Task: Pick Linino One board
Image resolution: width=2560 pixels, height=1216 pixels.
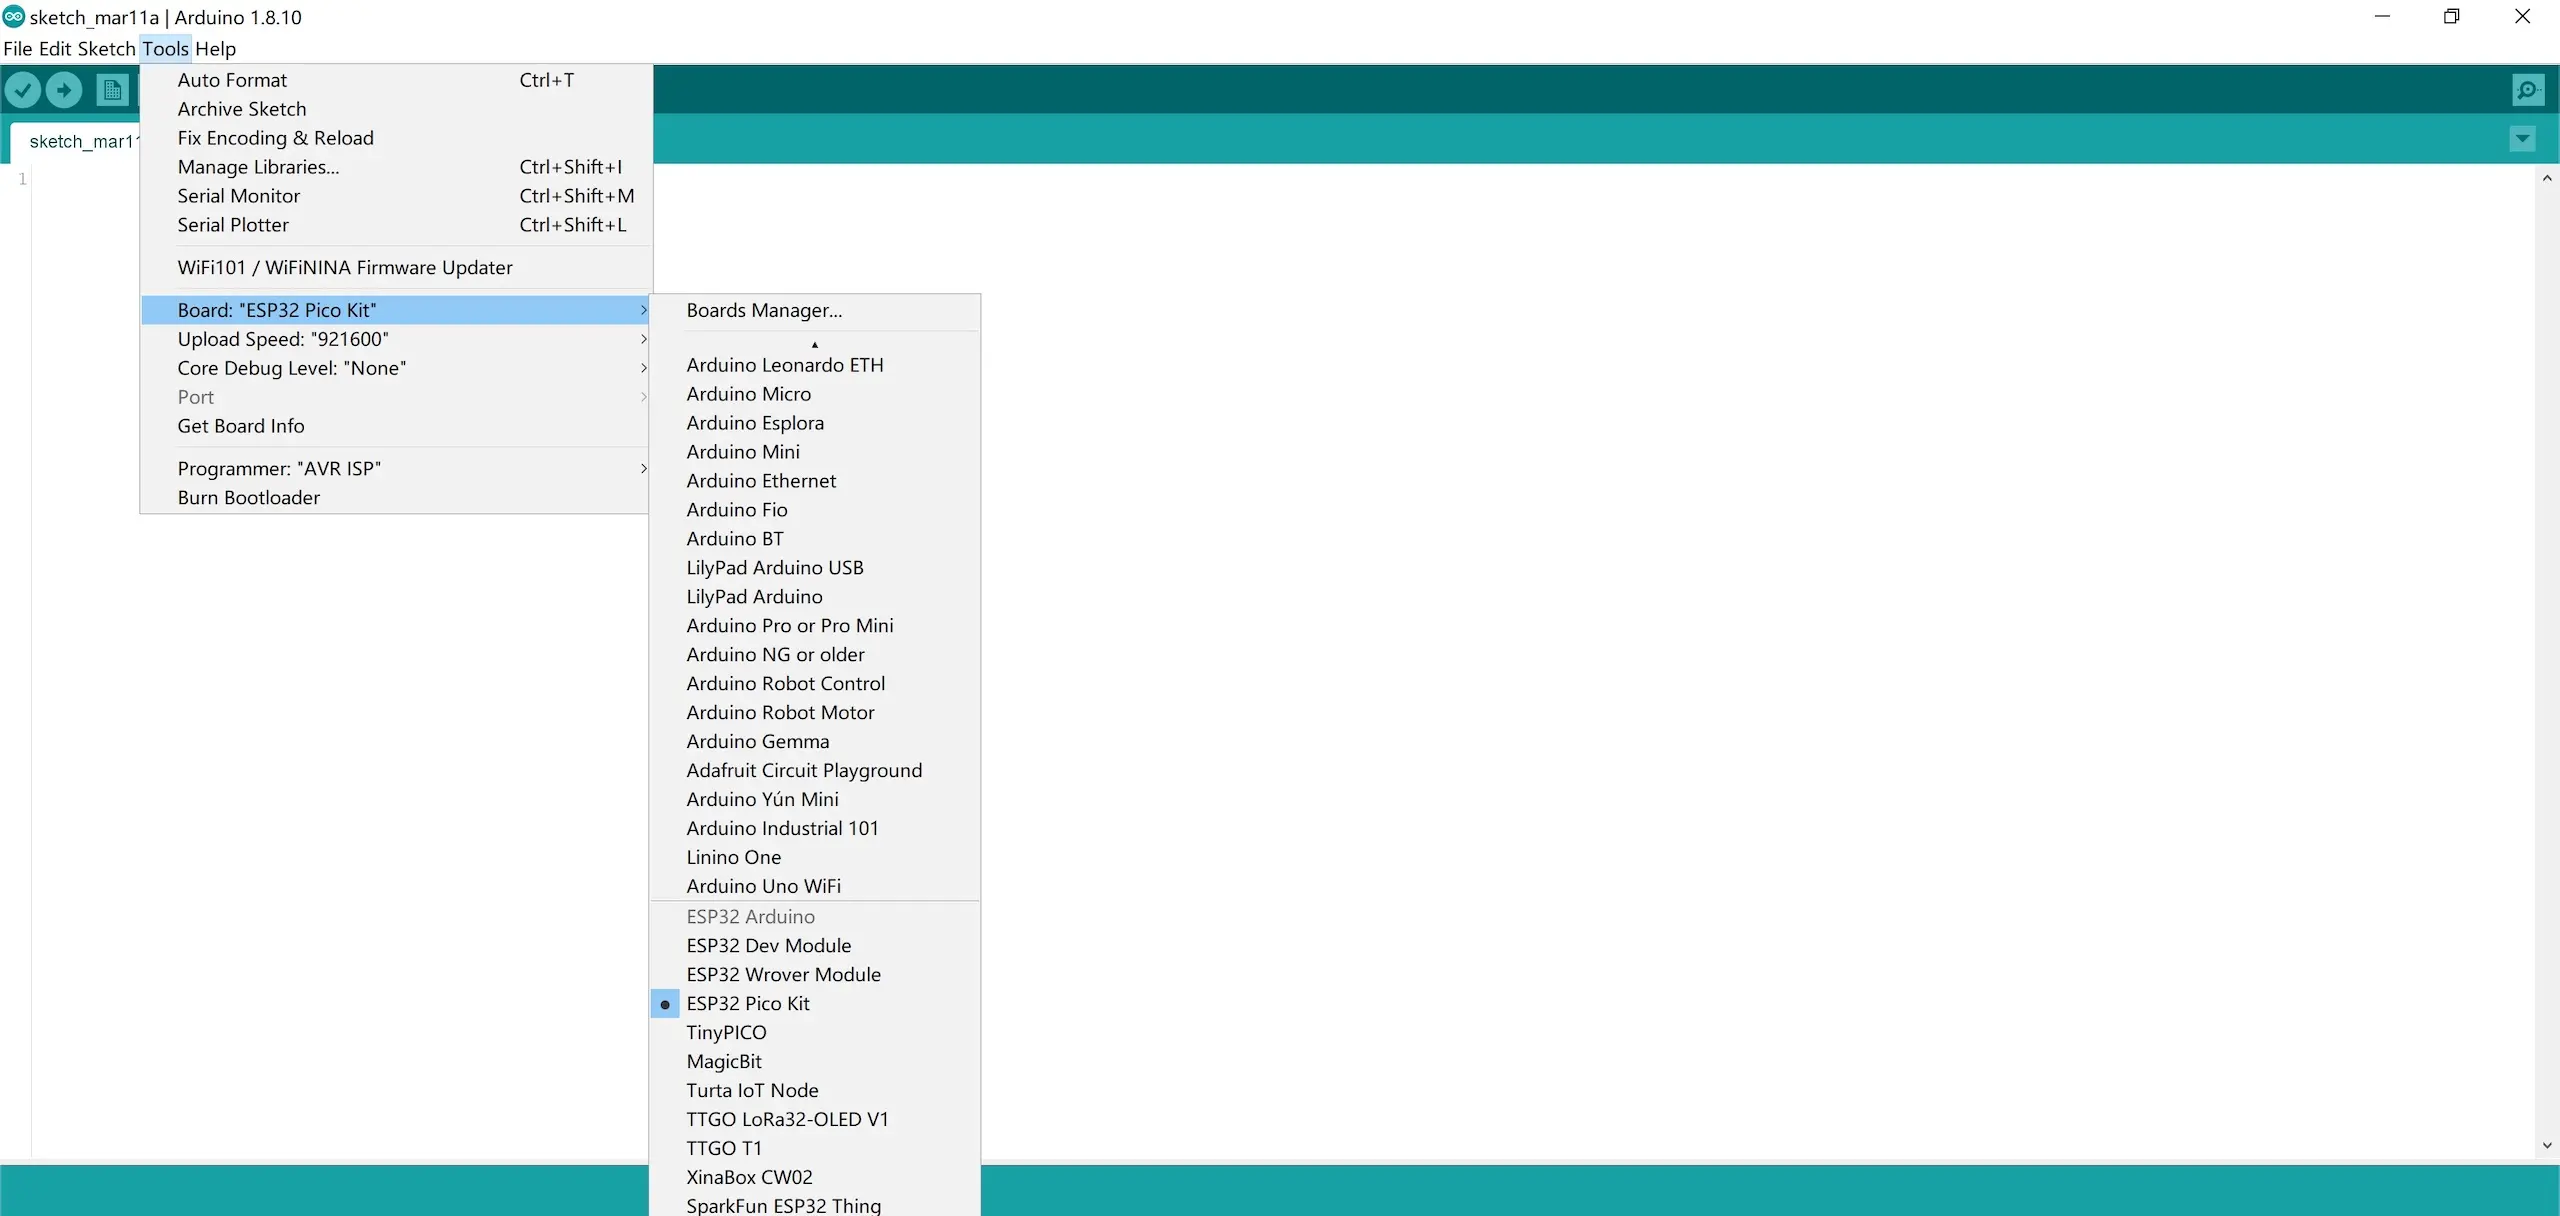Action: click(815, 858)
